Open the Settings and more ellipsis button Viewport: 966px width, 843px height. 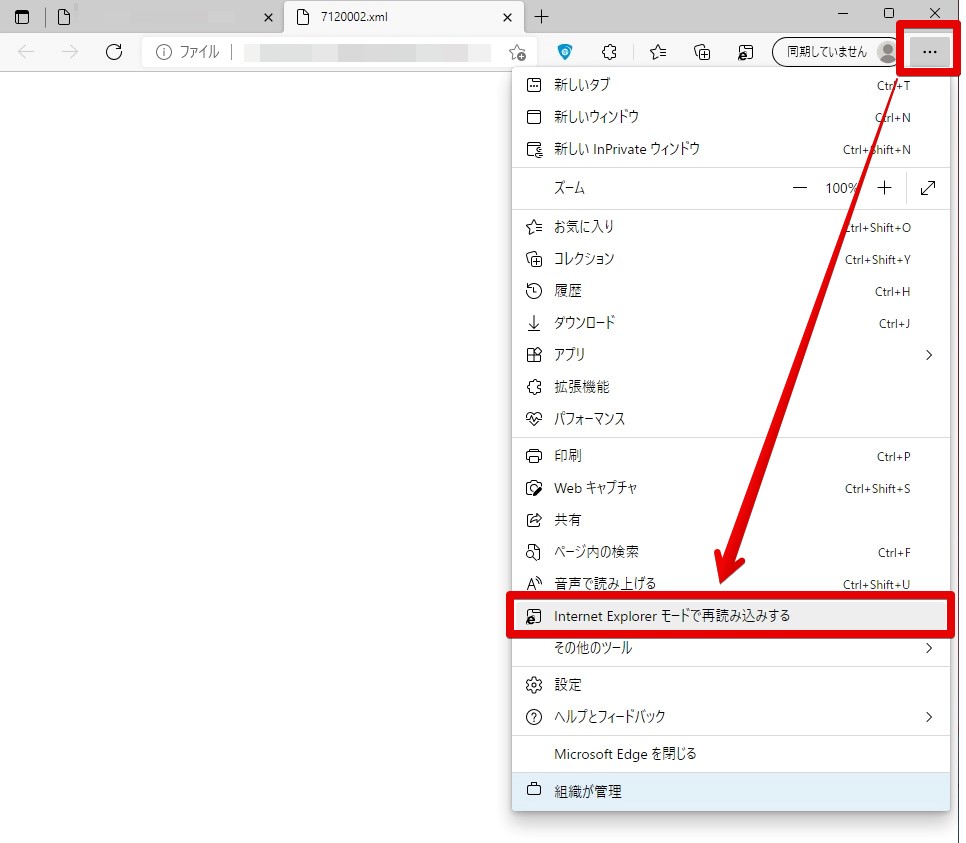pos(929,52)
